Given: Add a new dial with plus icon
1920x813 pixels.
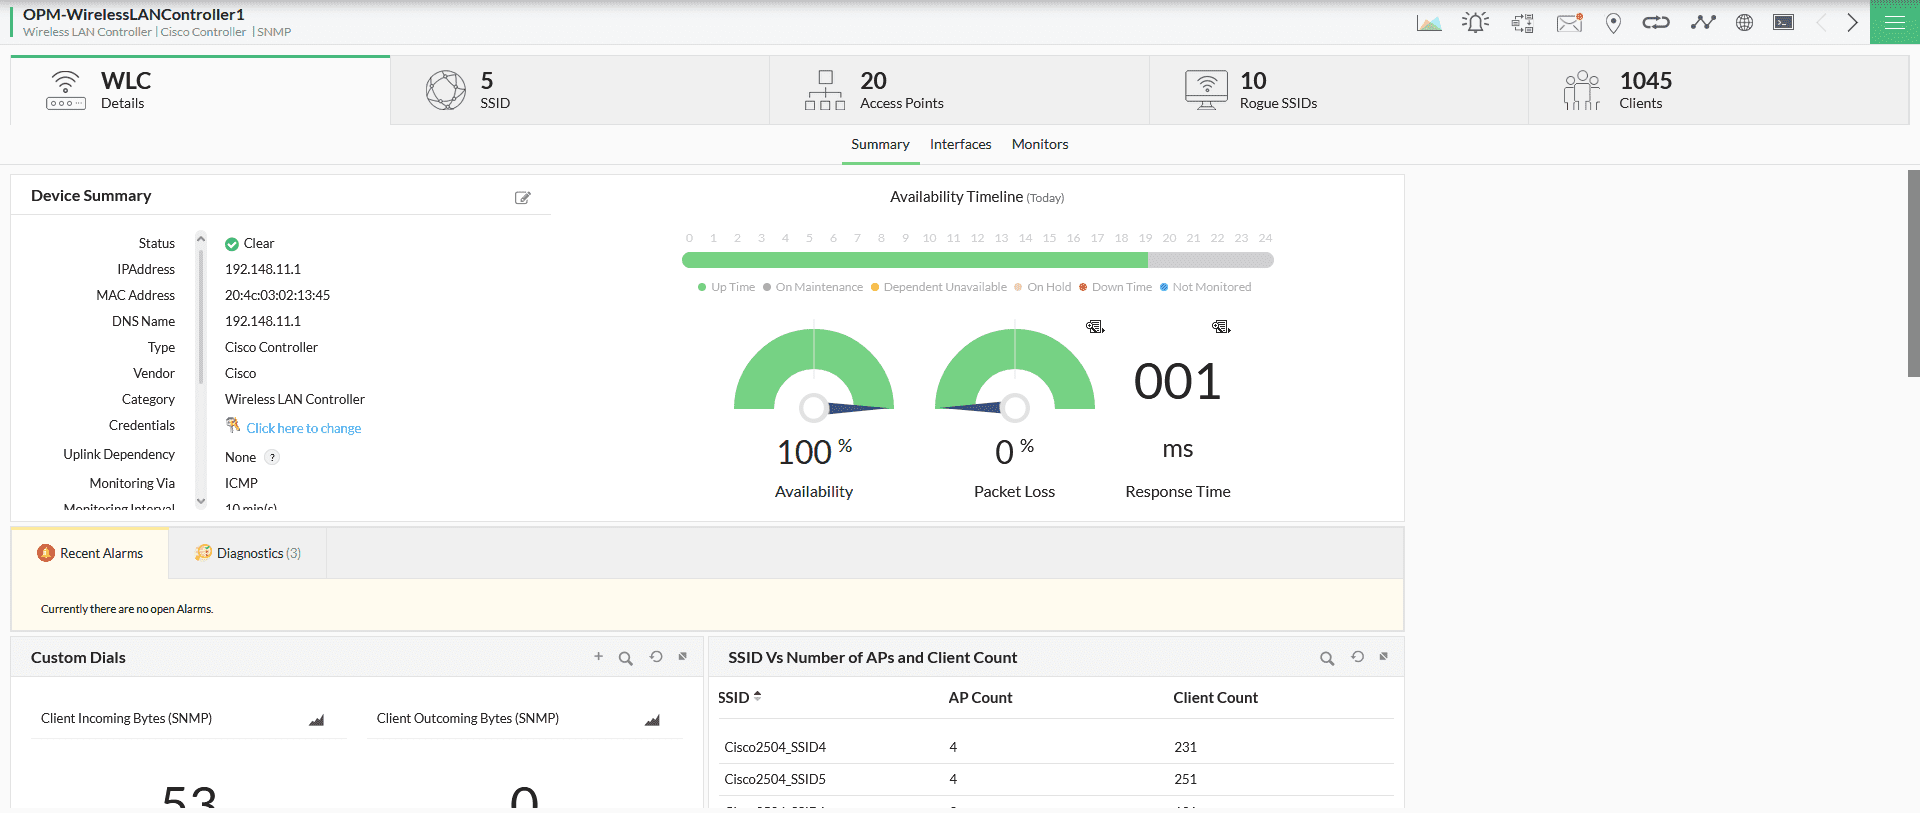Looking at the screenshot, I should click(x=598, y=657).
